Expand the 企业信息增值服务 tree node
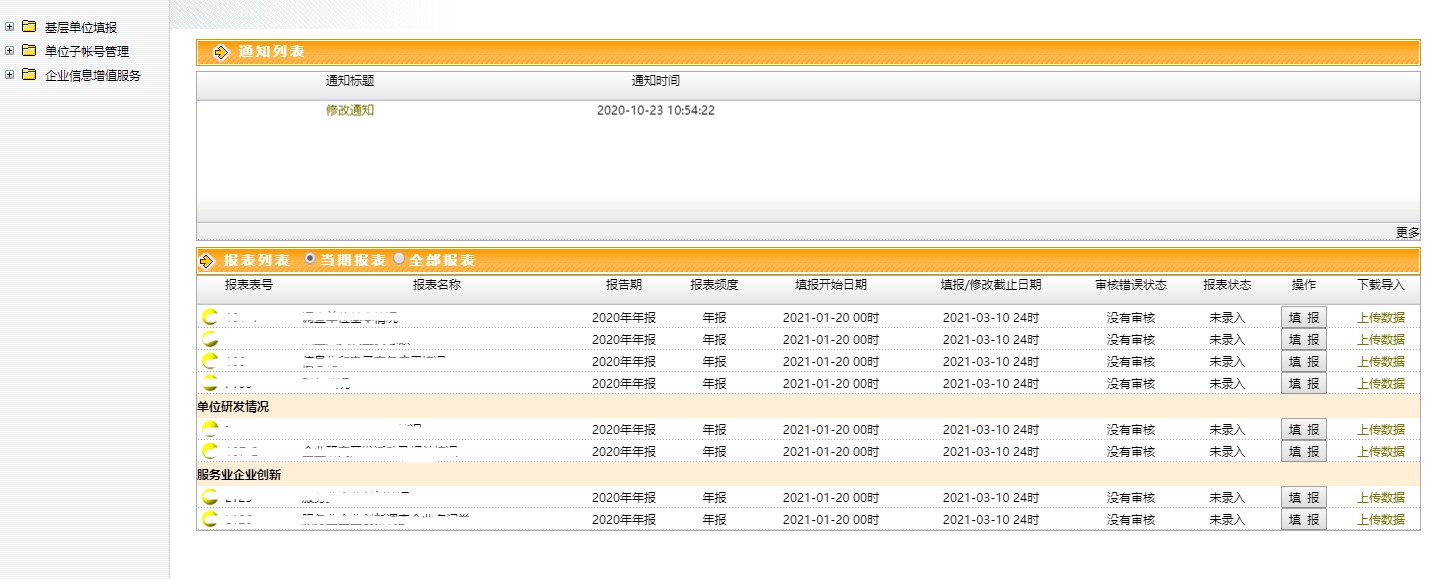This screenshot has width=1446, height=579. tap(10, 75)
